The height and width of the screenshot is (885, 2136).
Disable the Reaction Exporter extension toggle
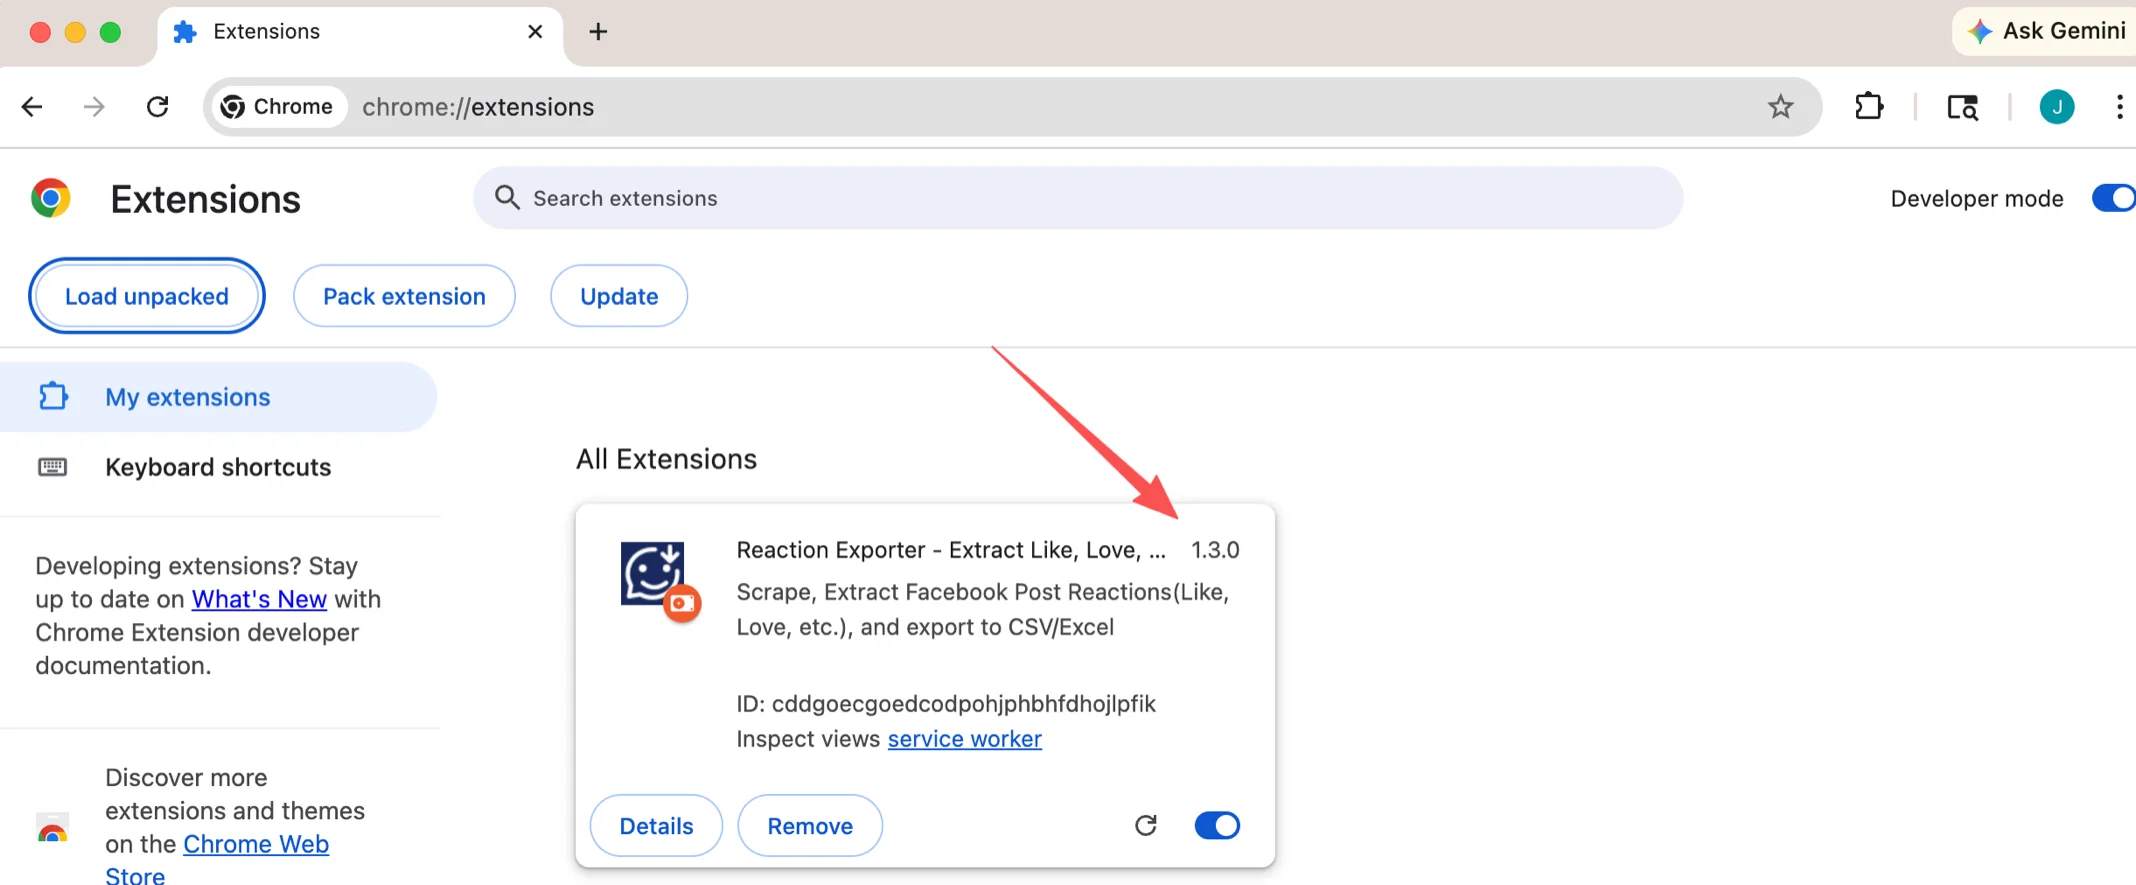1217,825
